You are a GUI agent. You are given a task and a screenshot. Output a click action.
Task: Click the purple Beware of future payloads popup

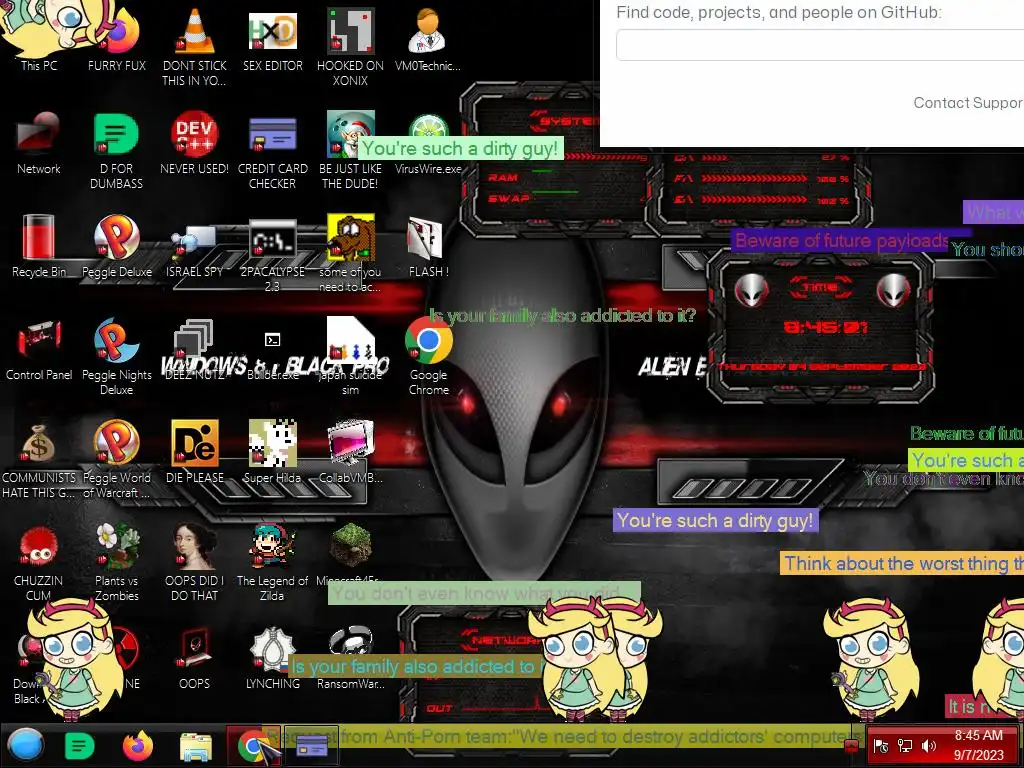pyautogui.click(x=842, y=240)
